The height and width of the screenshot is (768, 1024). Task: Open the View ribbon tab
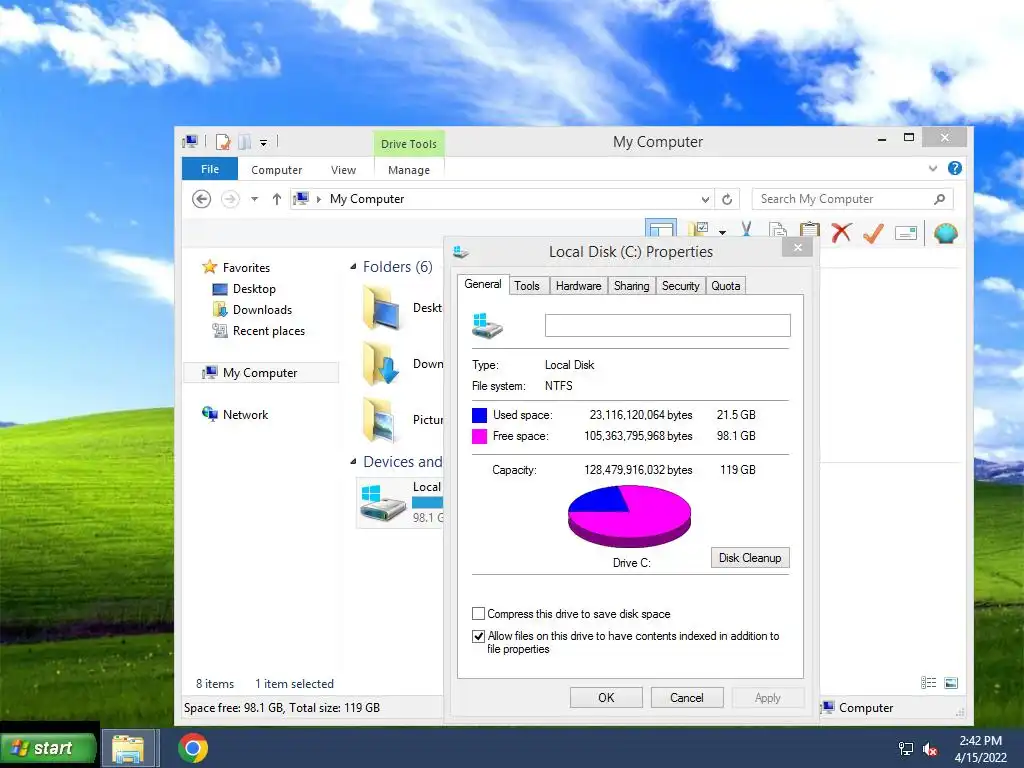tap(344, 170)
